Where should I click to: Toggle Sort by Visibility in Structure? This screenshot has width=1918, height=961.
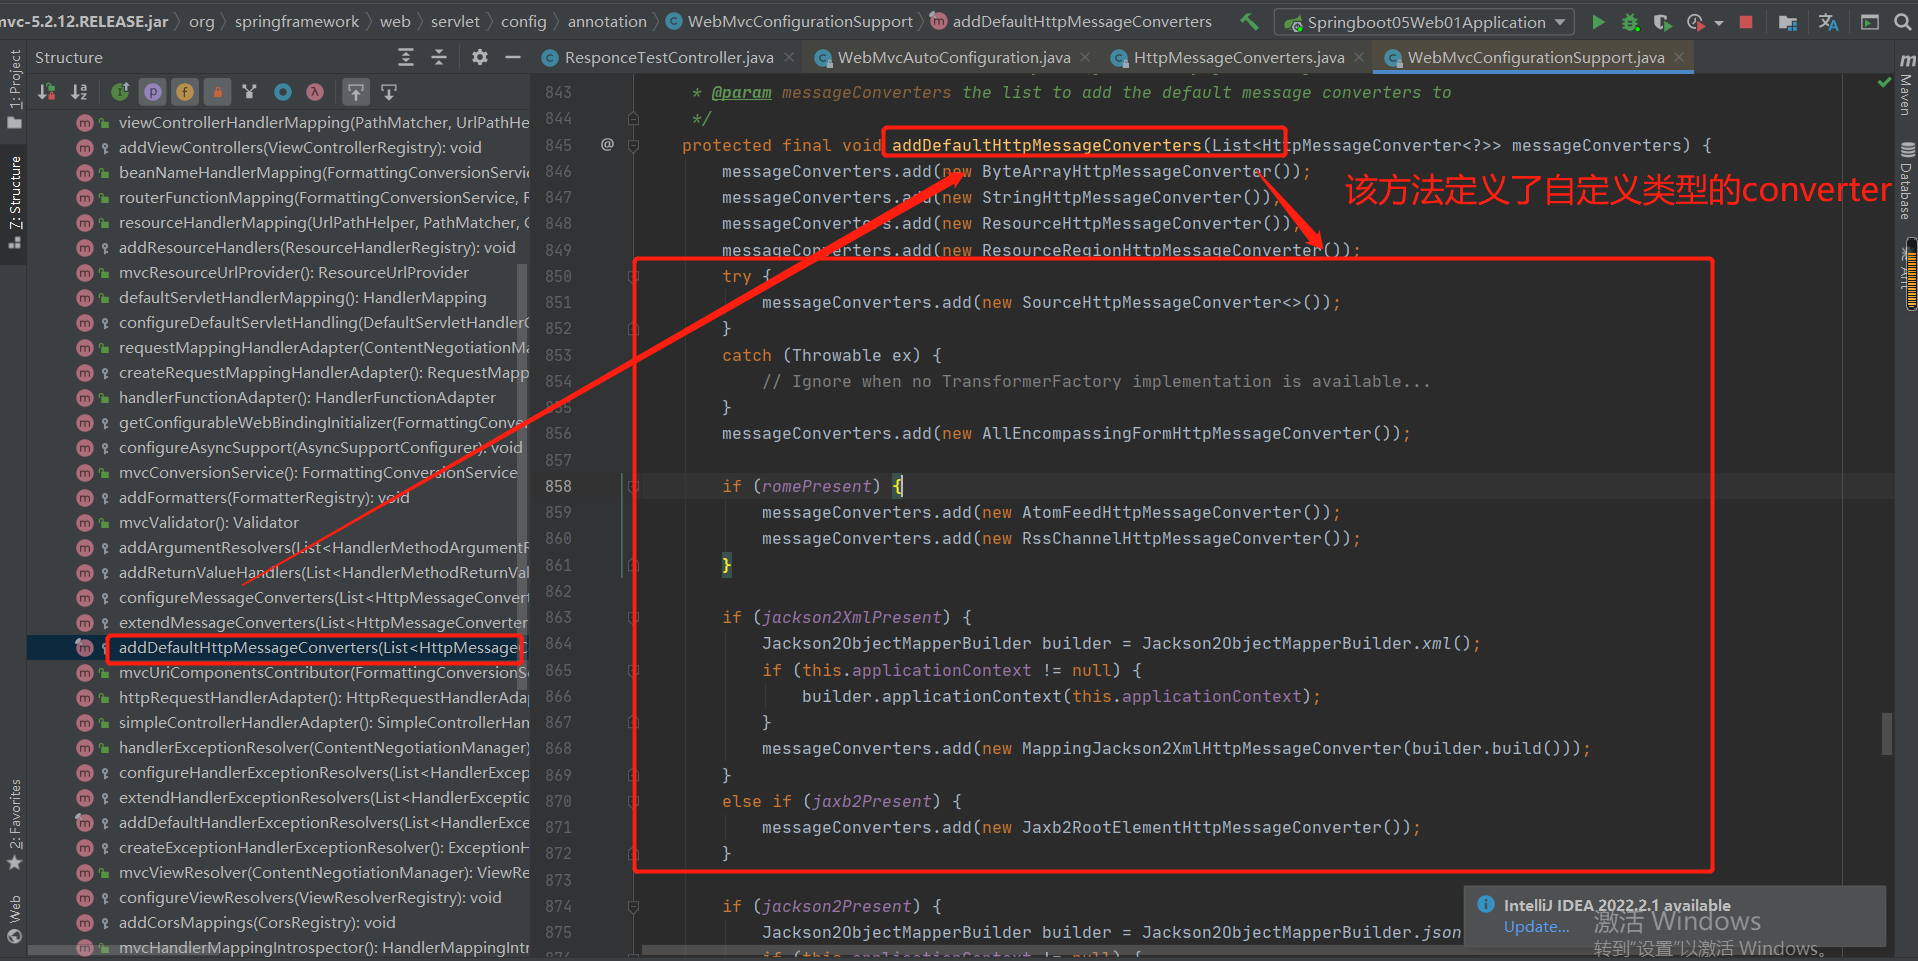[x=47, y=92]
